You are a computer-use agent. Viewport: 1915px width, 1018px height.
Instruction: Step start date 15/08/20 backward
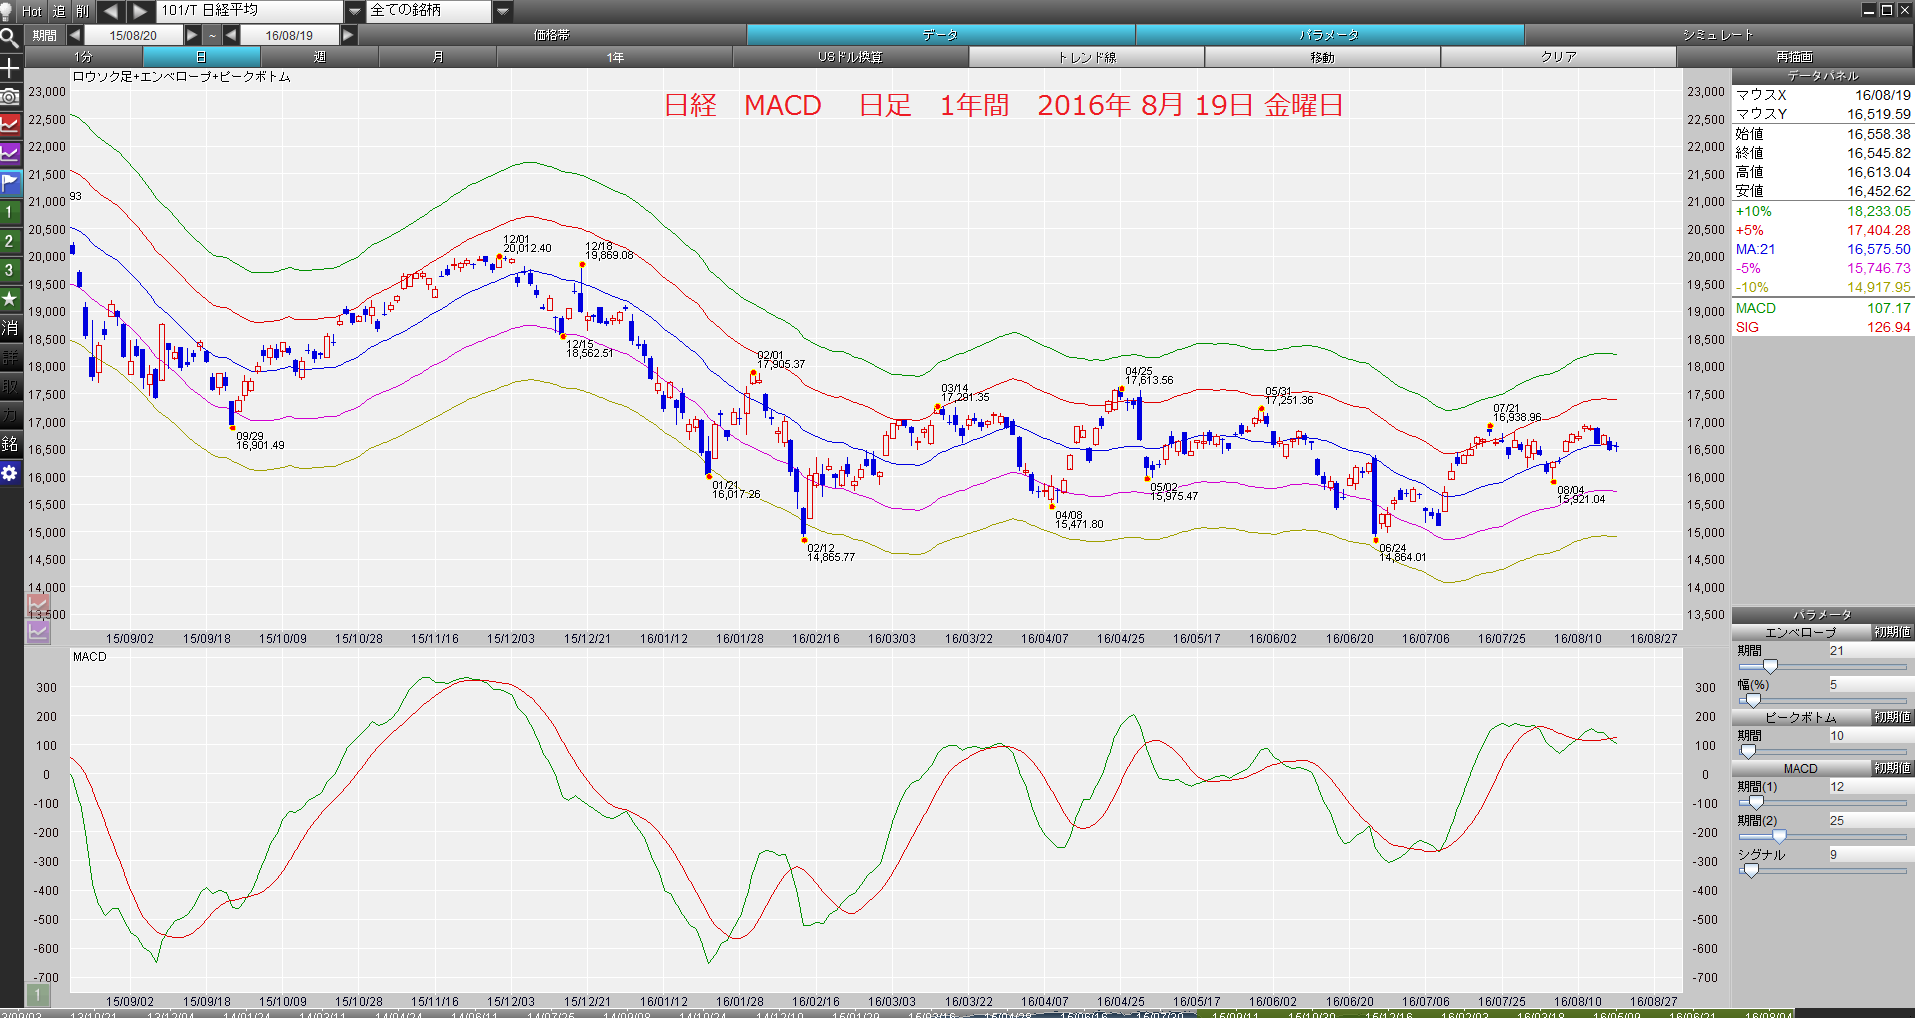pyautogui.click(x=75, y=35)
